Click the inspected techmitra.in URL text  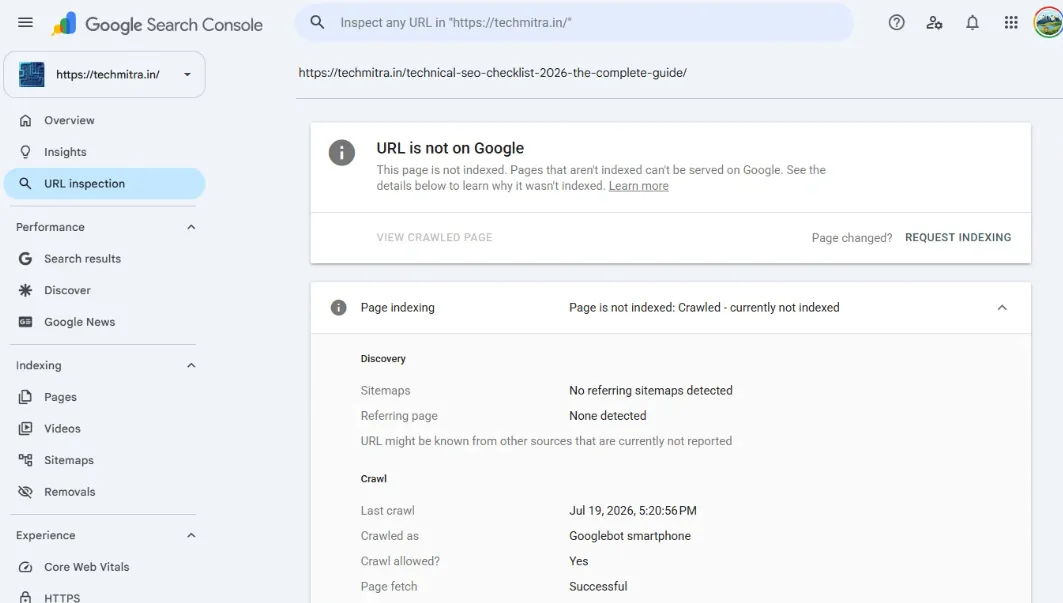click(493, 73)
